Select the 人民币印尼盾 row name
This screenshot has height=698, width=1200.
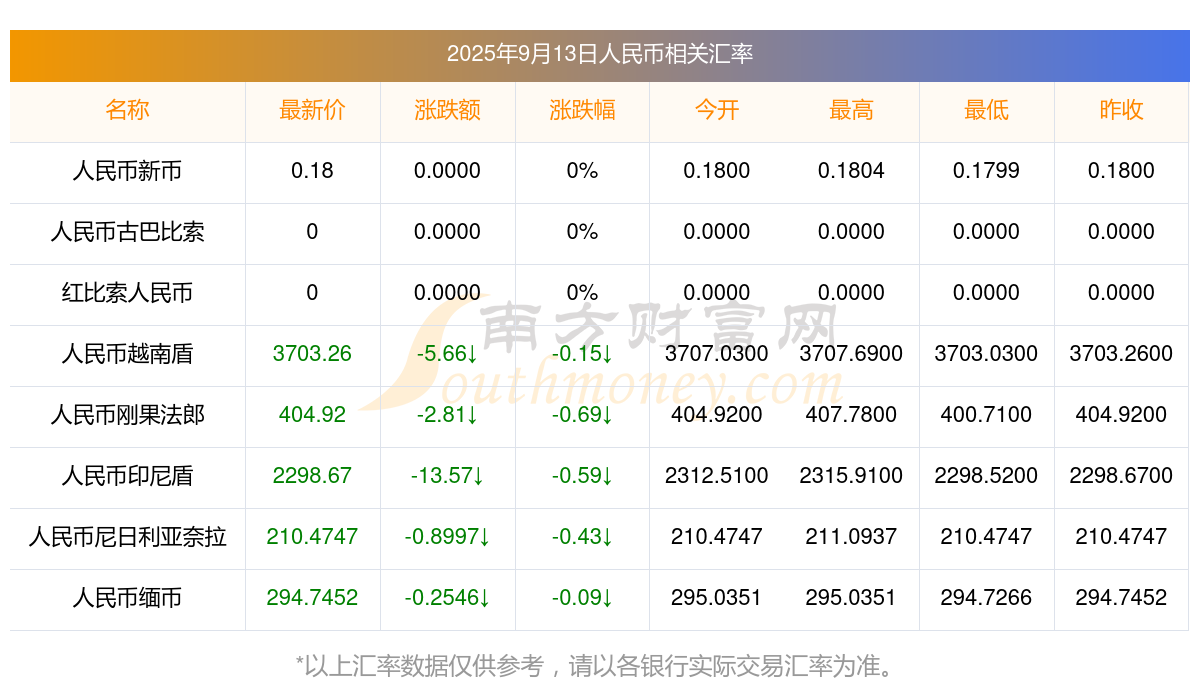(x=127, y=477)
